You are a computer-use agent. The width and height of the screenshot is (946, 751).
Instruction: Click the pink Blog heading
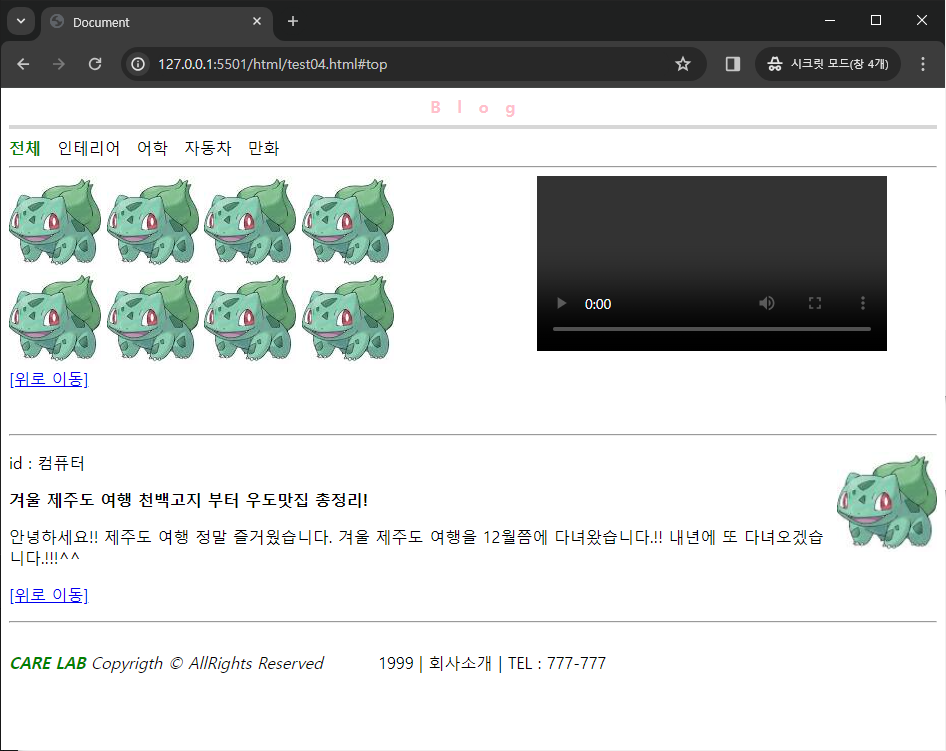tap(473, 108)
